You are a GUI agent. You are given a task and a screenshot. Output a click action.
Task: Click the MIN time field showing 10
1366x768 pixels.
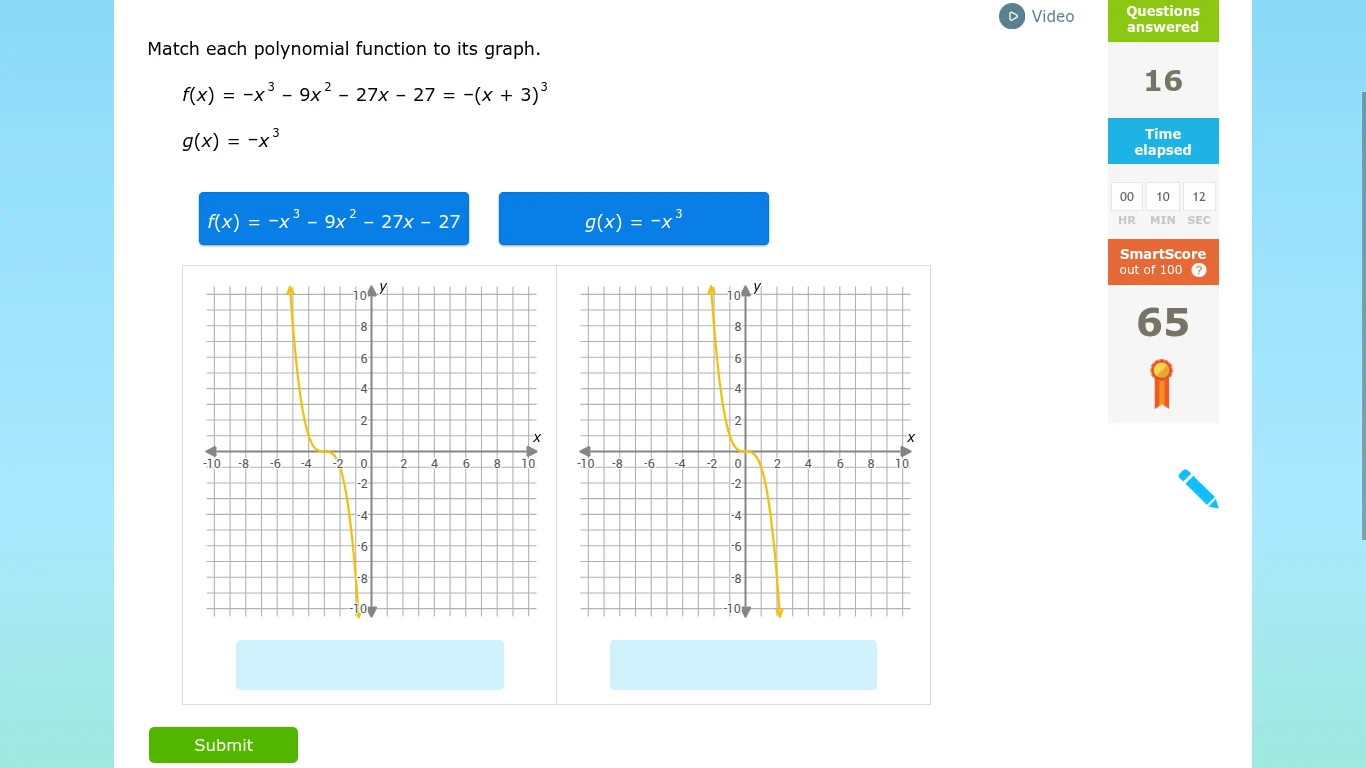pos(1162,196)
